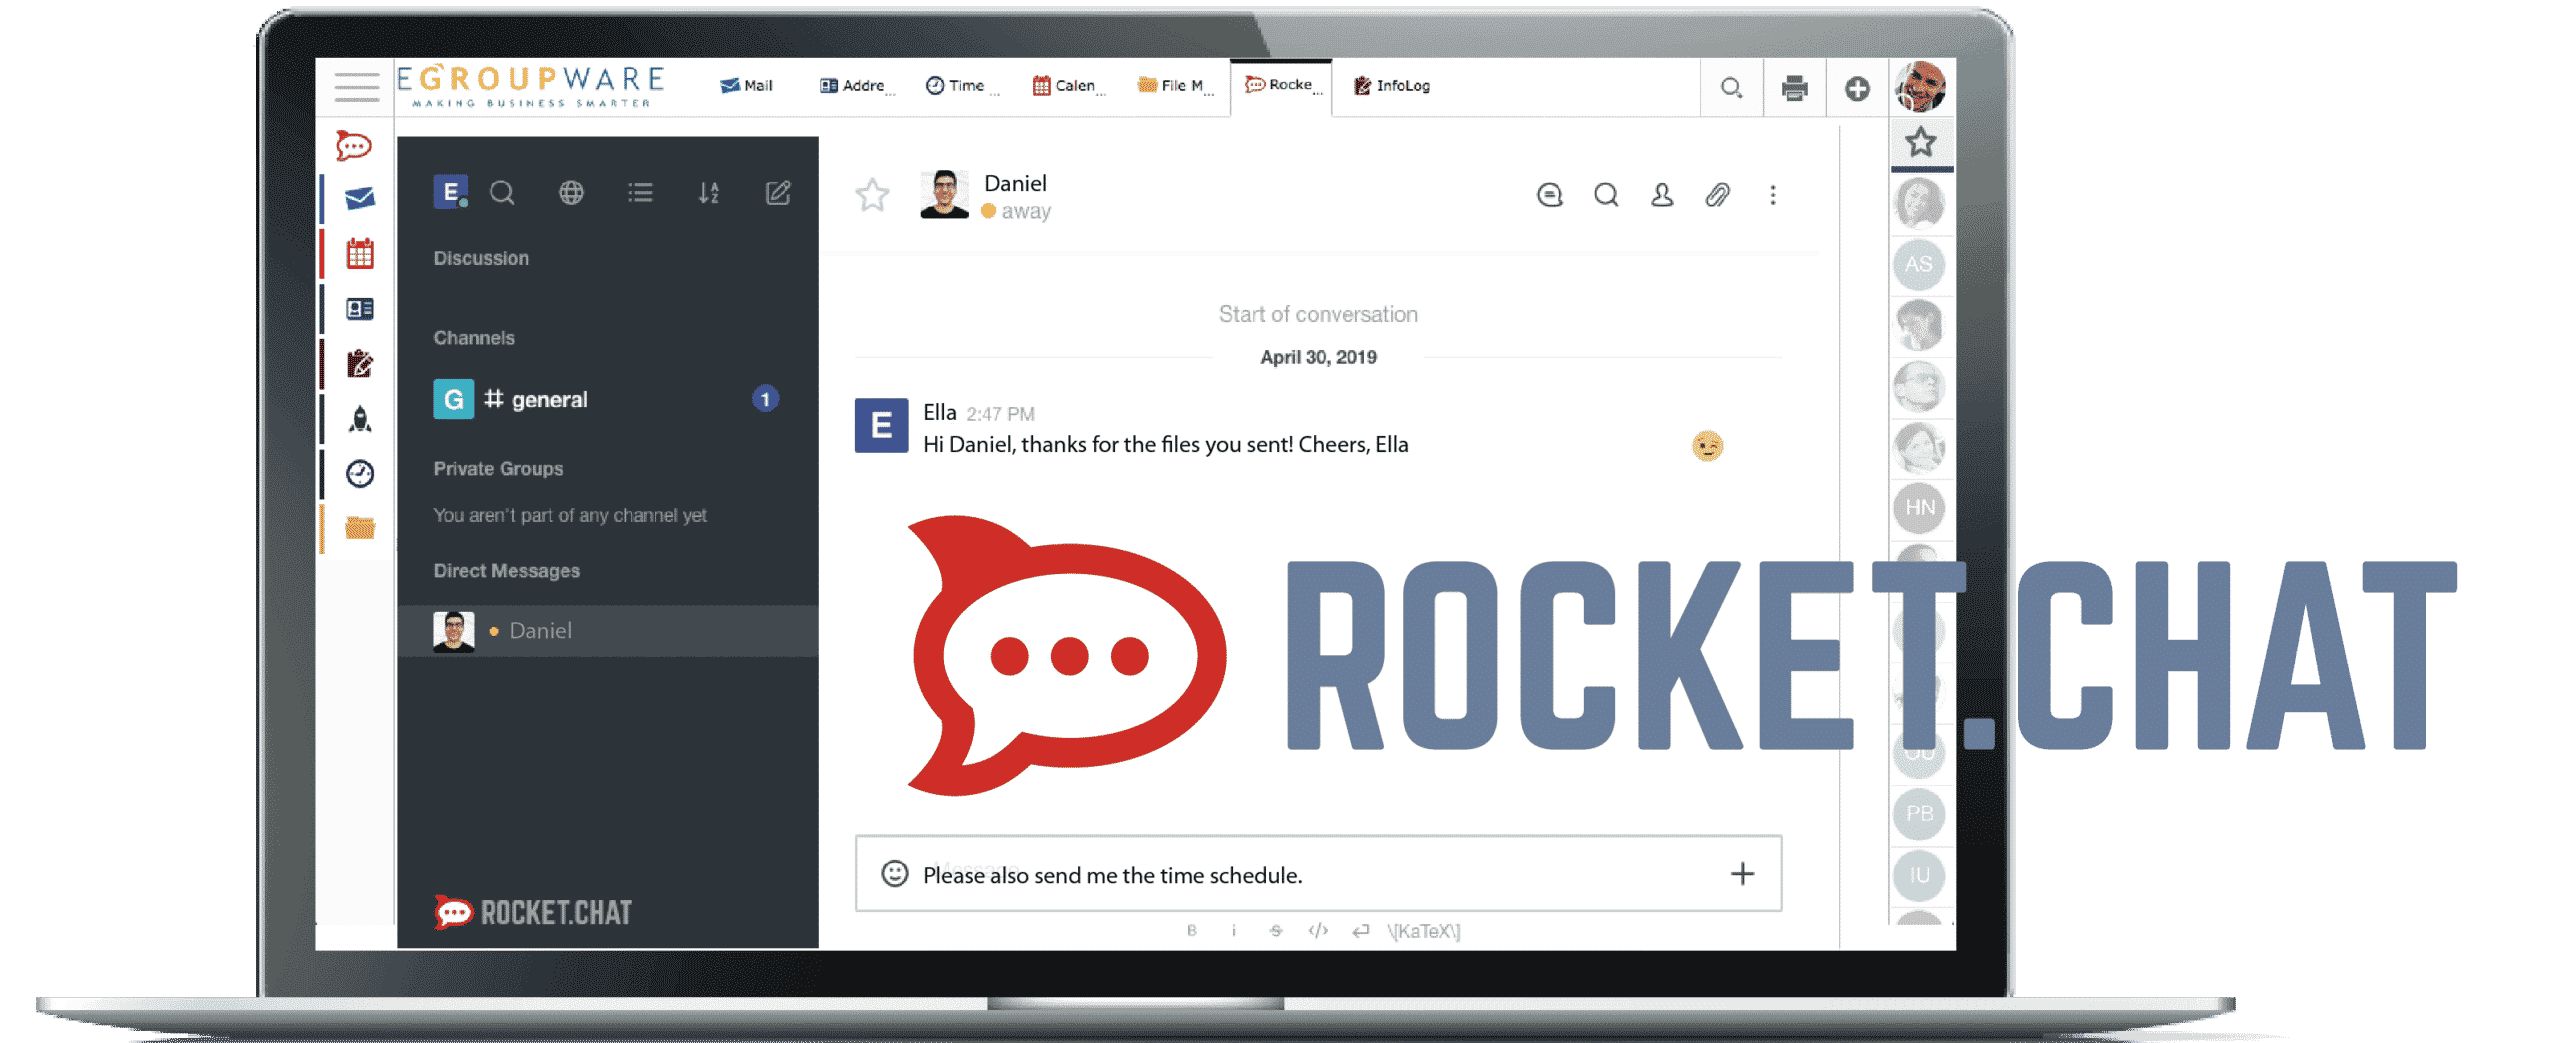Open files list paperclip icon

(x=1717, y=195)
